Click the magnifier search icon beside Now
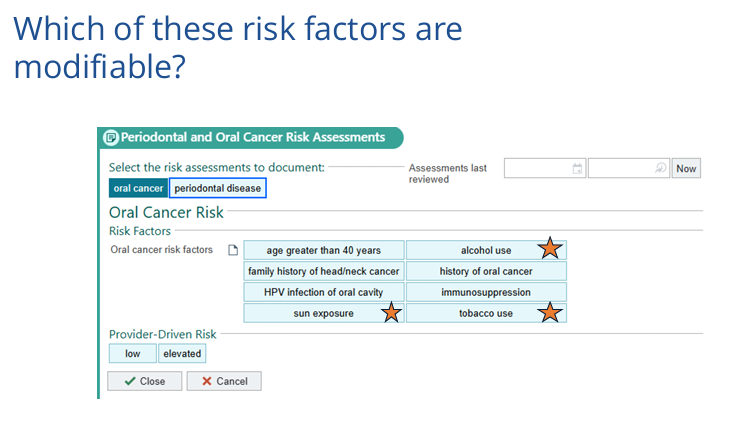This screenshot has height=428, width=737. [660, 169]
